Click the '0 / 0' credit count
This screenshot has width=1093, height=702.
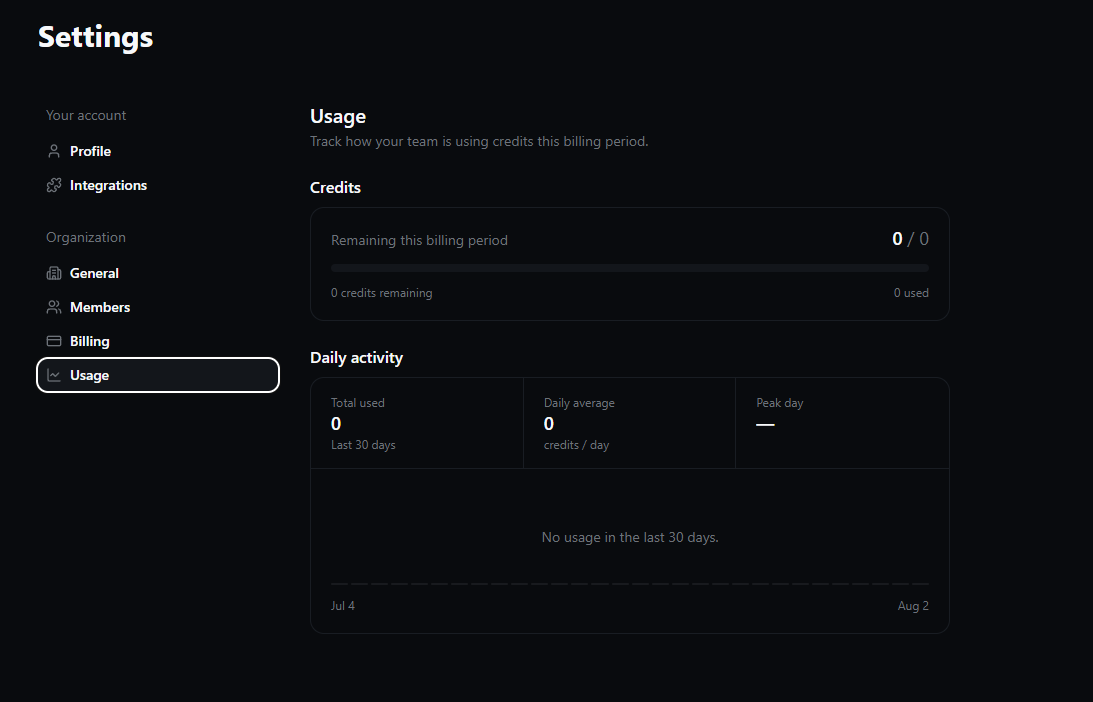(910, 239)
